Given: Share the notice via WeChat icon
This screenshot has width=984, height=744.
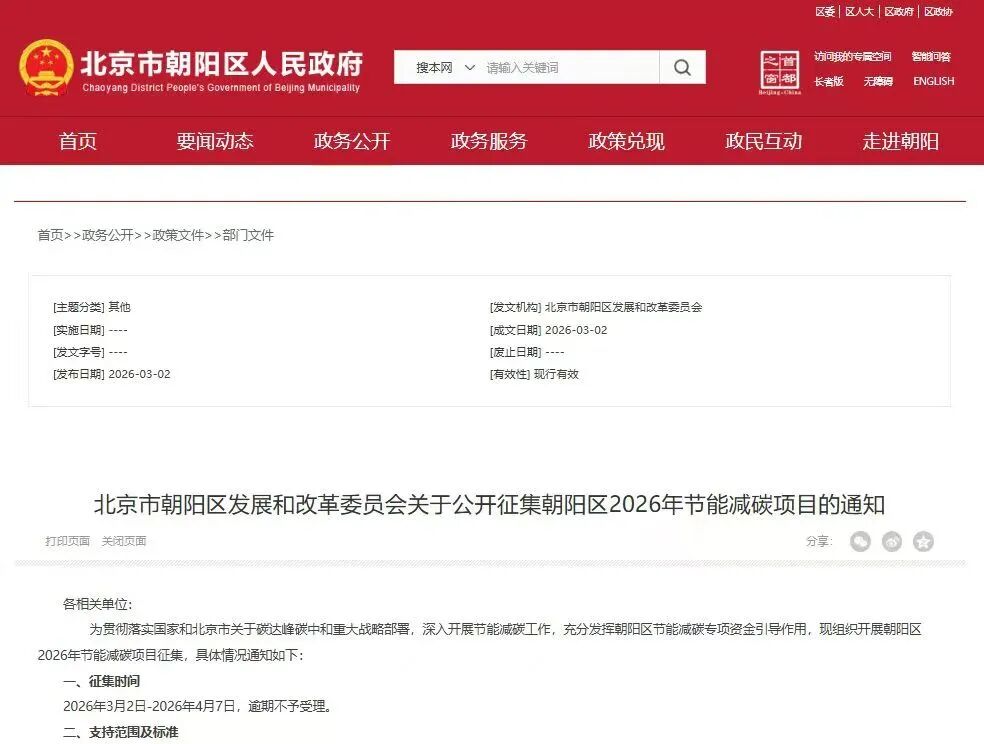Looking at the screenshot, I should click(x=860, y=541).
